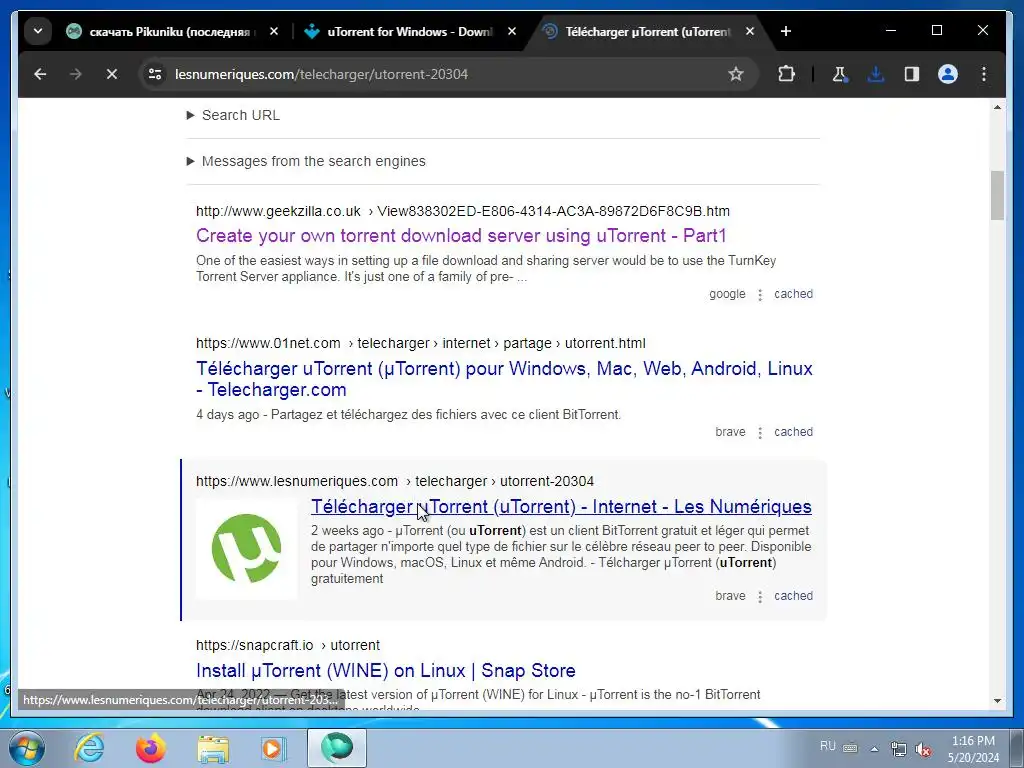Viewport: 1024px width, 768px height.
Task: Open cached copy of 01net result
Action: click(793, 432)
